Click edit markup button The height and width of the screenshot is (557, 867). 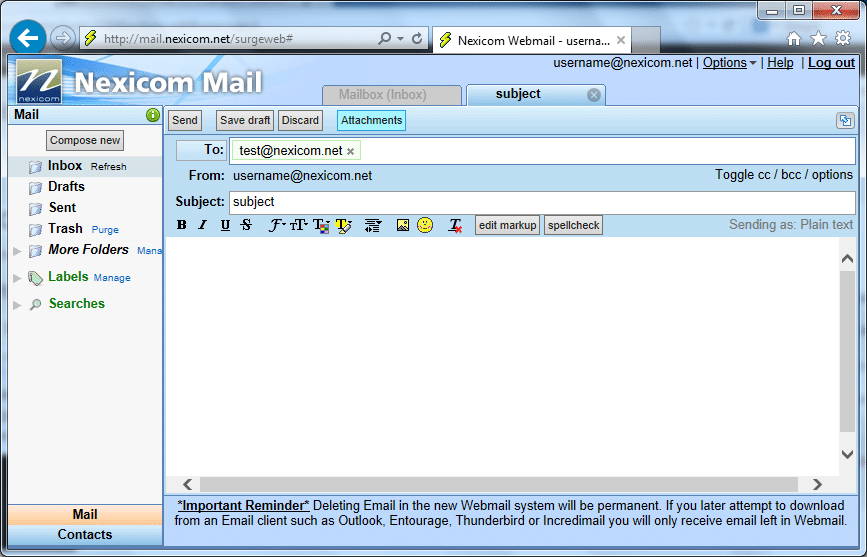tap(507, 226)
